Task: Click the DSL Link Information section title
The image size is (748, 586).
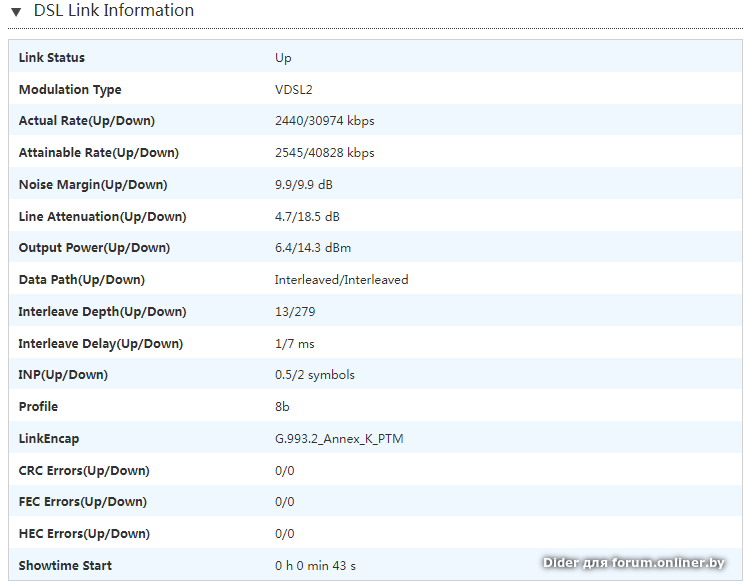Action: point(113,11)
